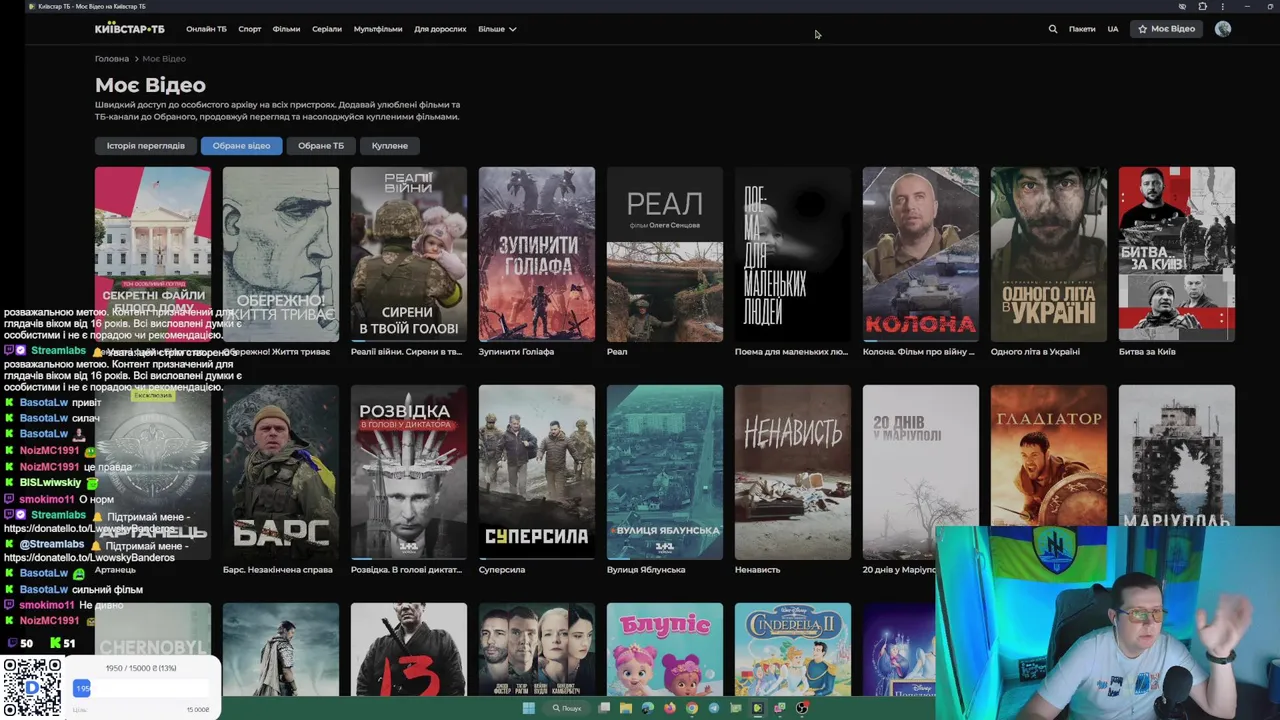
Task: Open the Реал film poster
Action: point(665,254)
